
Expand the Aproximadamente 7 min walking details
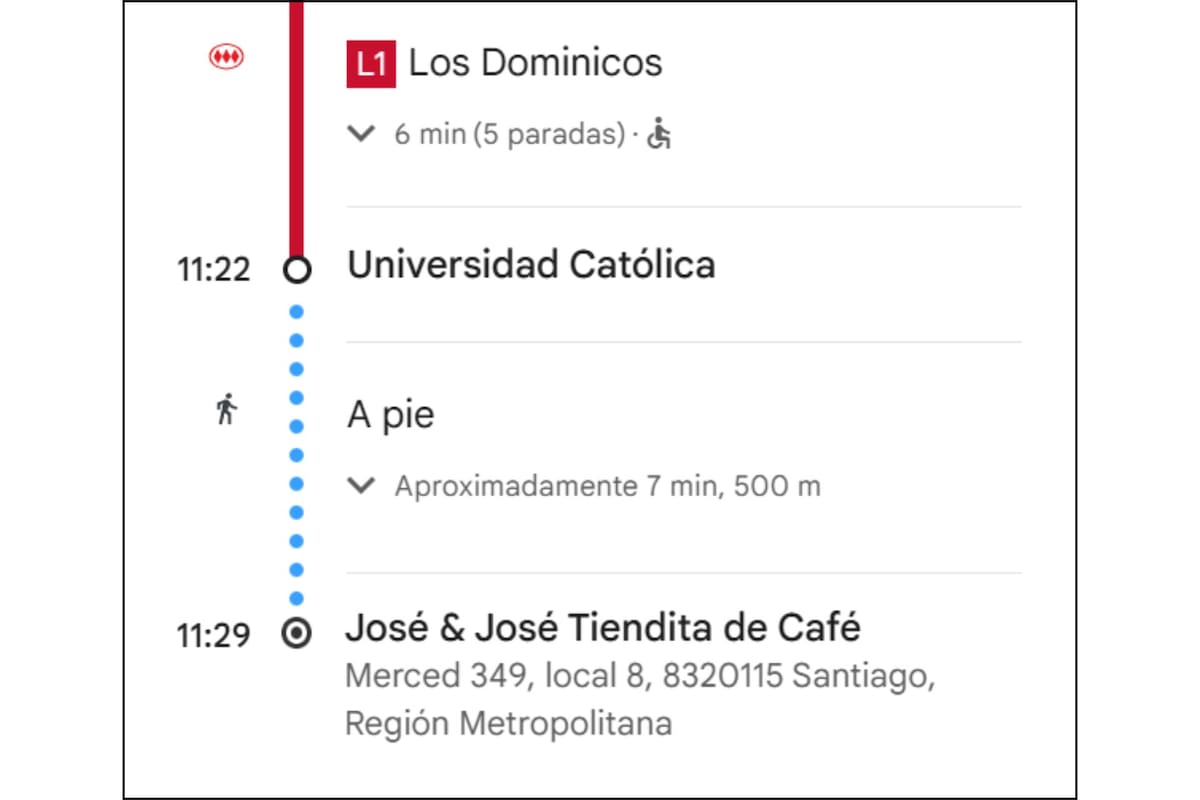pos(361,486)
